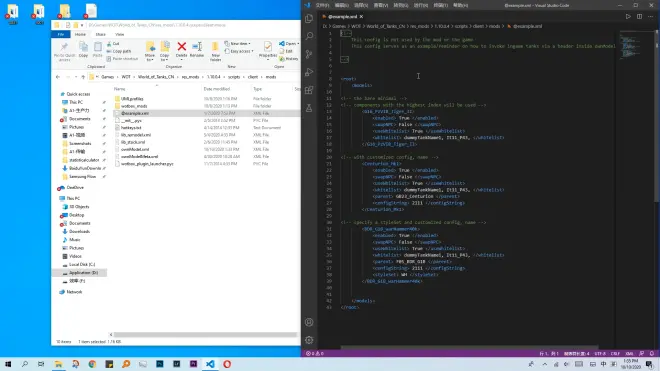Image resolution: width=660 pixels, height=371 pixels.
Task: Open the VS Code Source Control view
Action: coord(309,54)
